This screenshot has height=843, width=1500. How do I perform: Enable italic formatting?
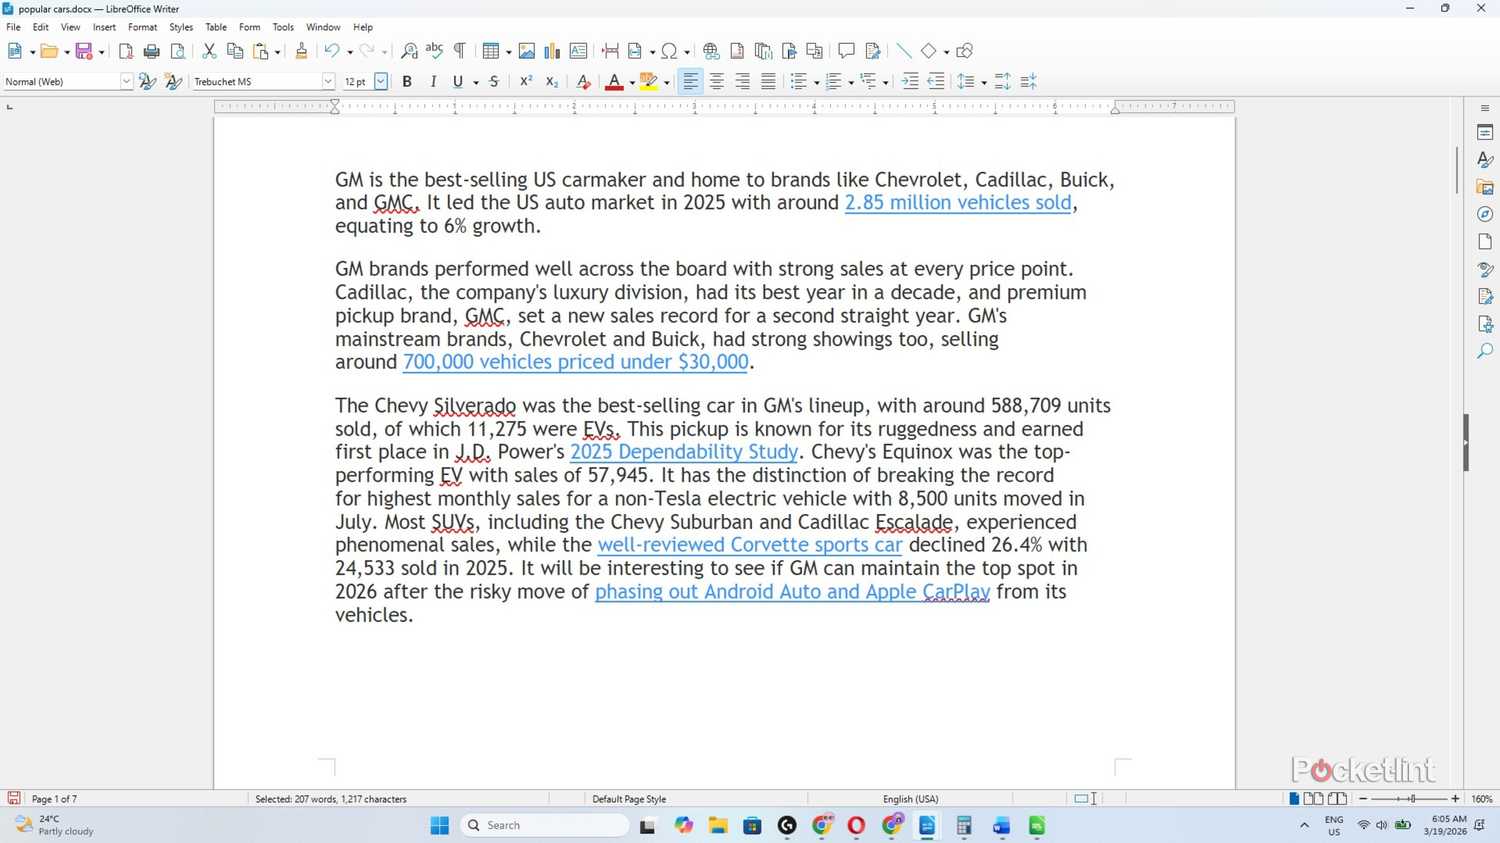coord(432,81)
